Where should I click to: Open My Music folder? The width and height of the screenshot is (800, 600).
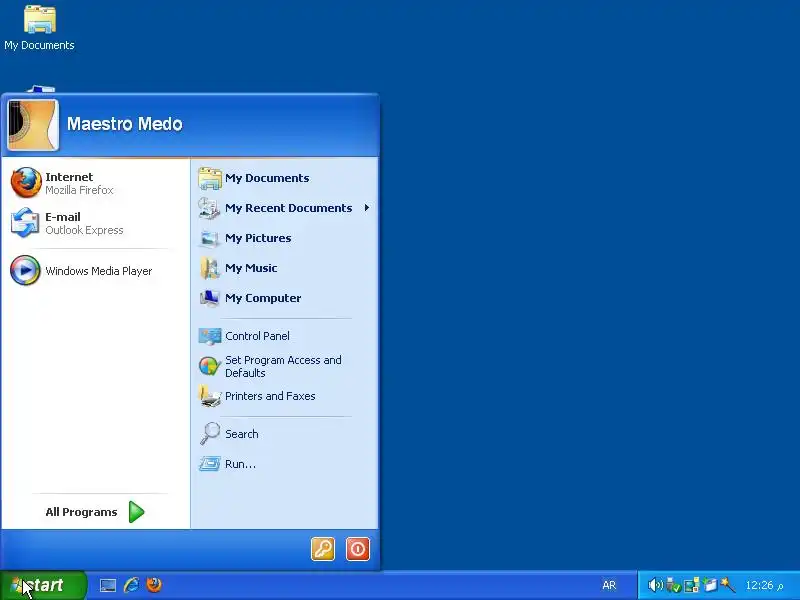pos(285,268)
